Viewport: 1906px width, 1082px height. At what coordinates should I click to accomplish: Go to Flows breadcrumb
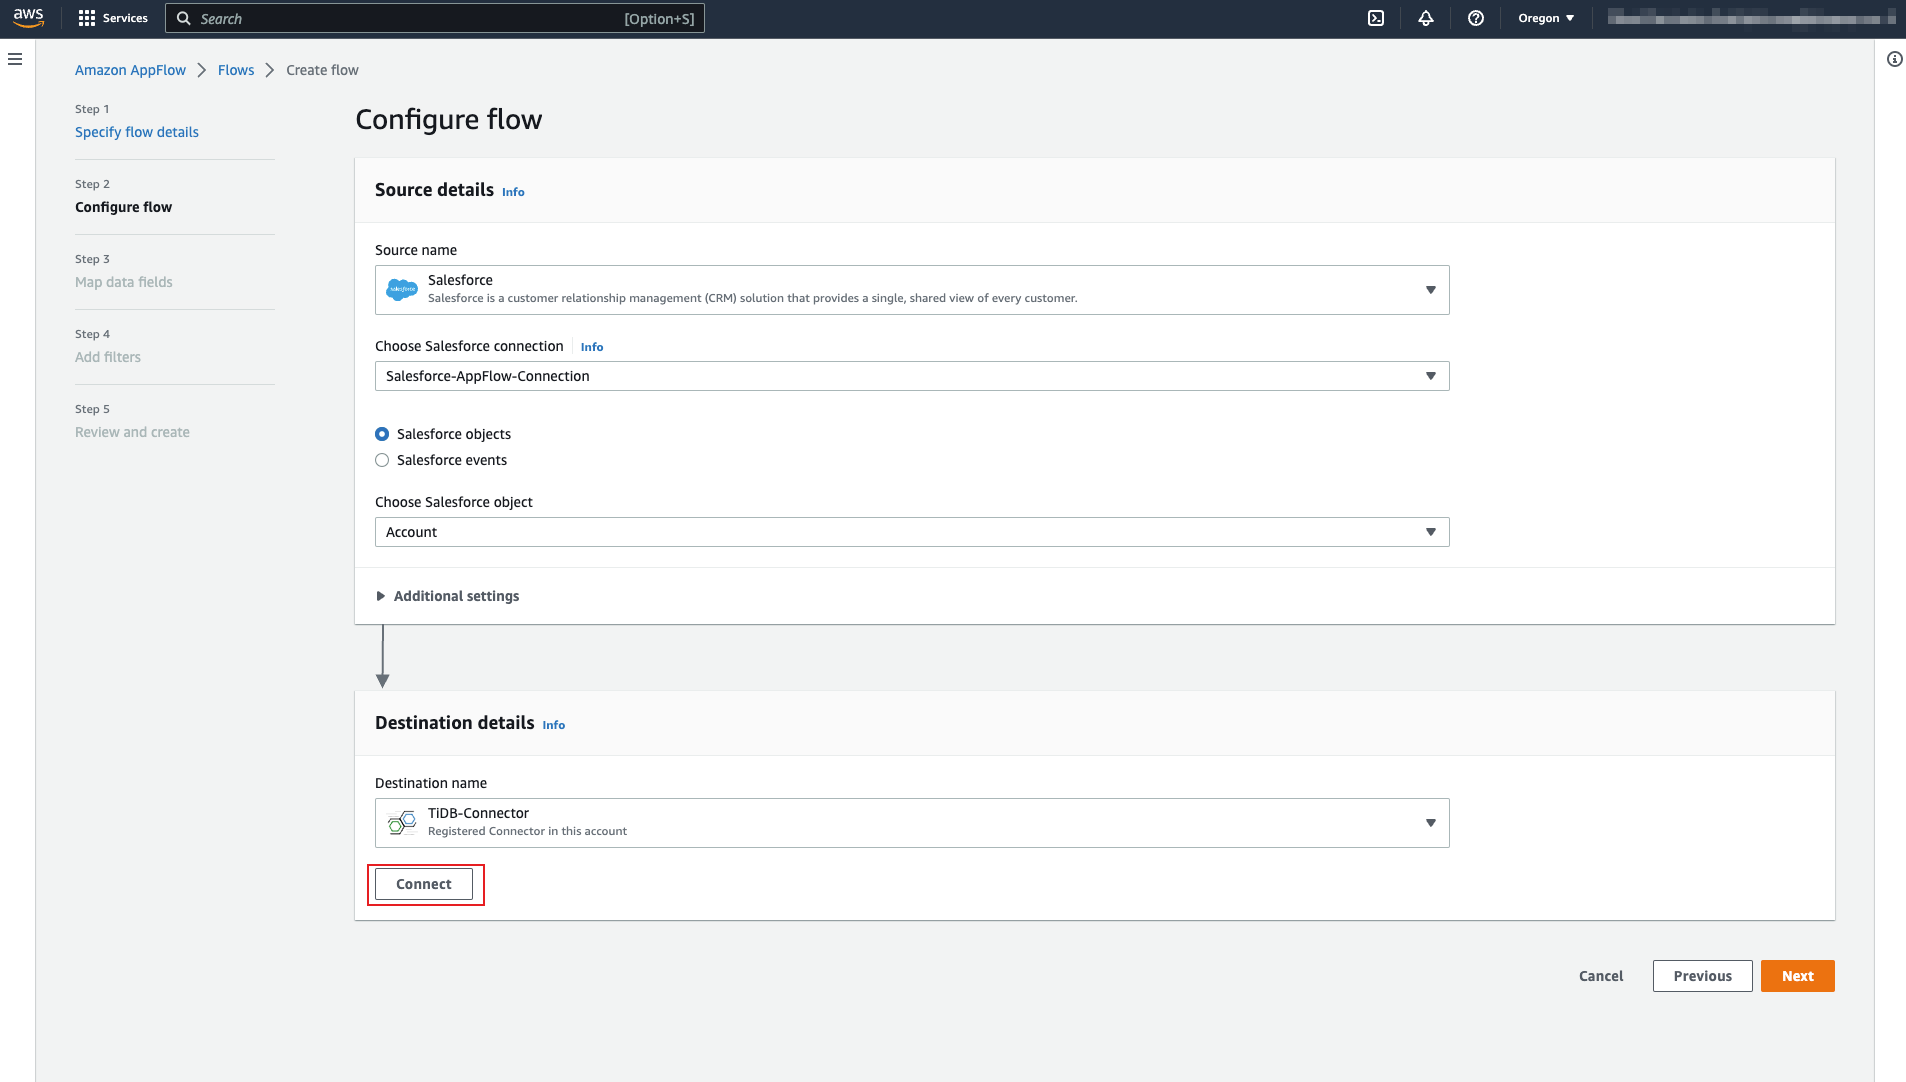[x=236, y=70]
